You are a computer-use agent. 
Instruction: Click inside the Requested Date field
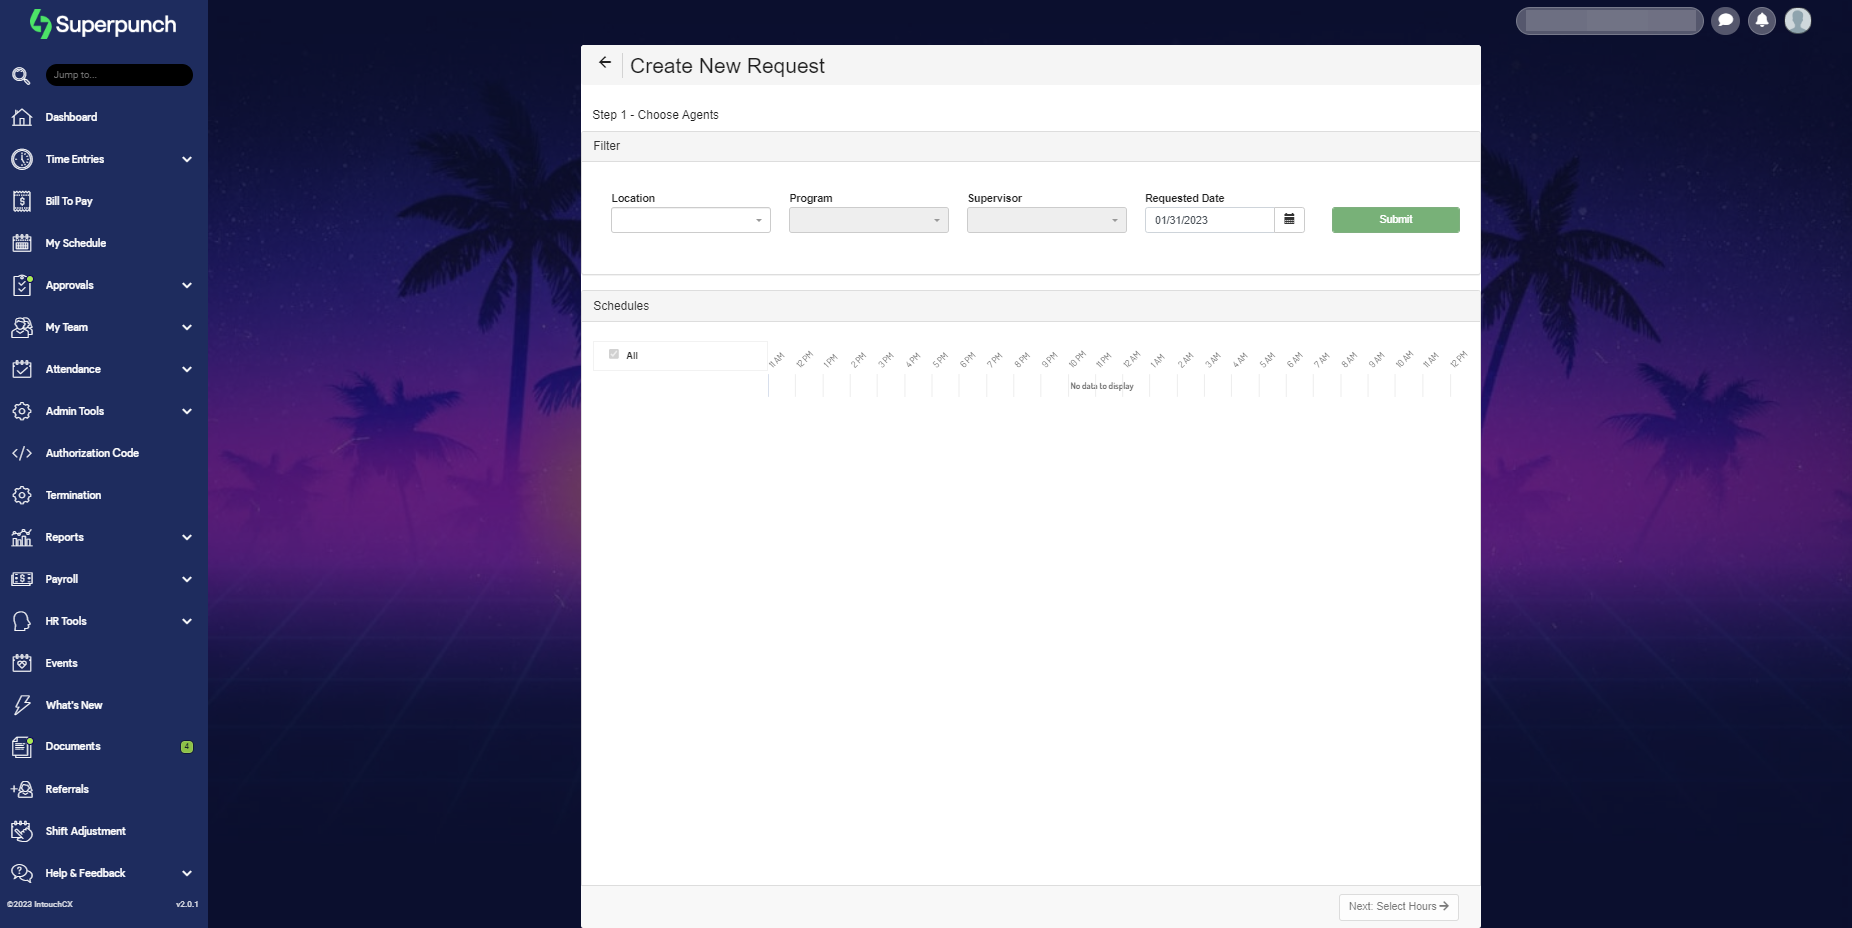(1210, 219)
